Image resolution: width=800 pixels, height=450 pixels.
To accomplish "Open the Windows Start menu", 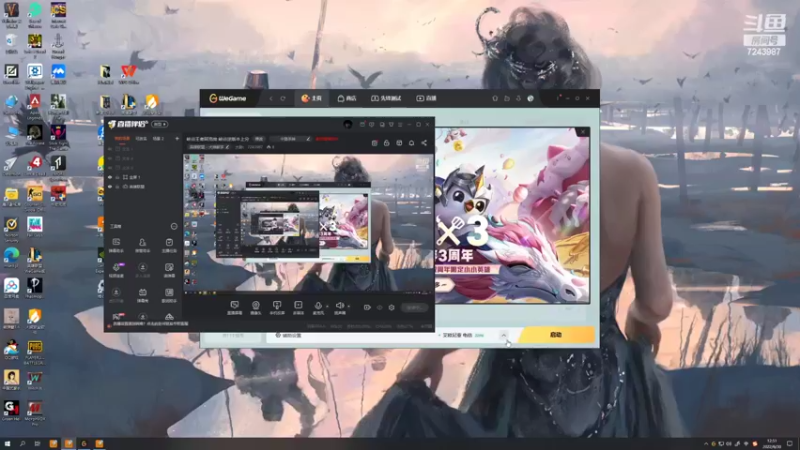I will [x=7, y=444].
